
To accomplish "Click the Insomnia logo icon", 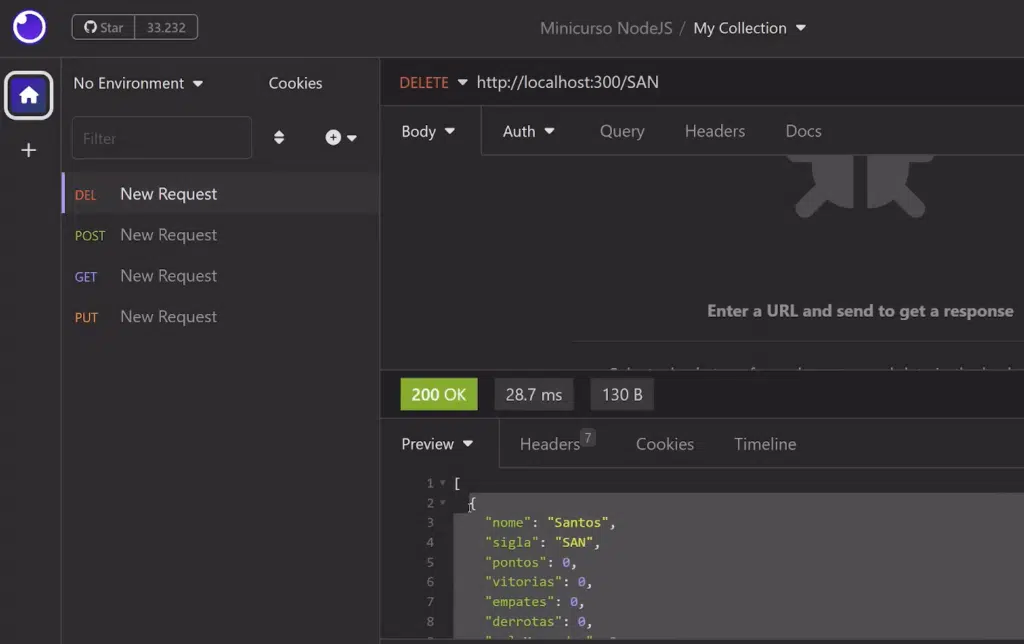I will coord(29,27).
